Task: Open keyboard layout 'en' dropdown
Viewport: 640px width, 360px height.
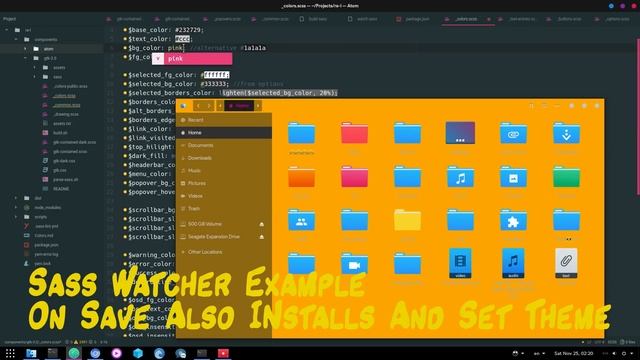Action: pyautogui.click(x=540, y=353)
